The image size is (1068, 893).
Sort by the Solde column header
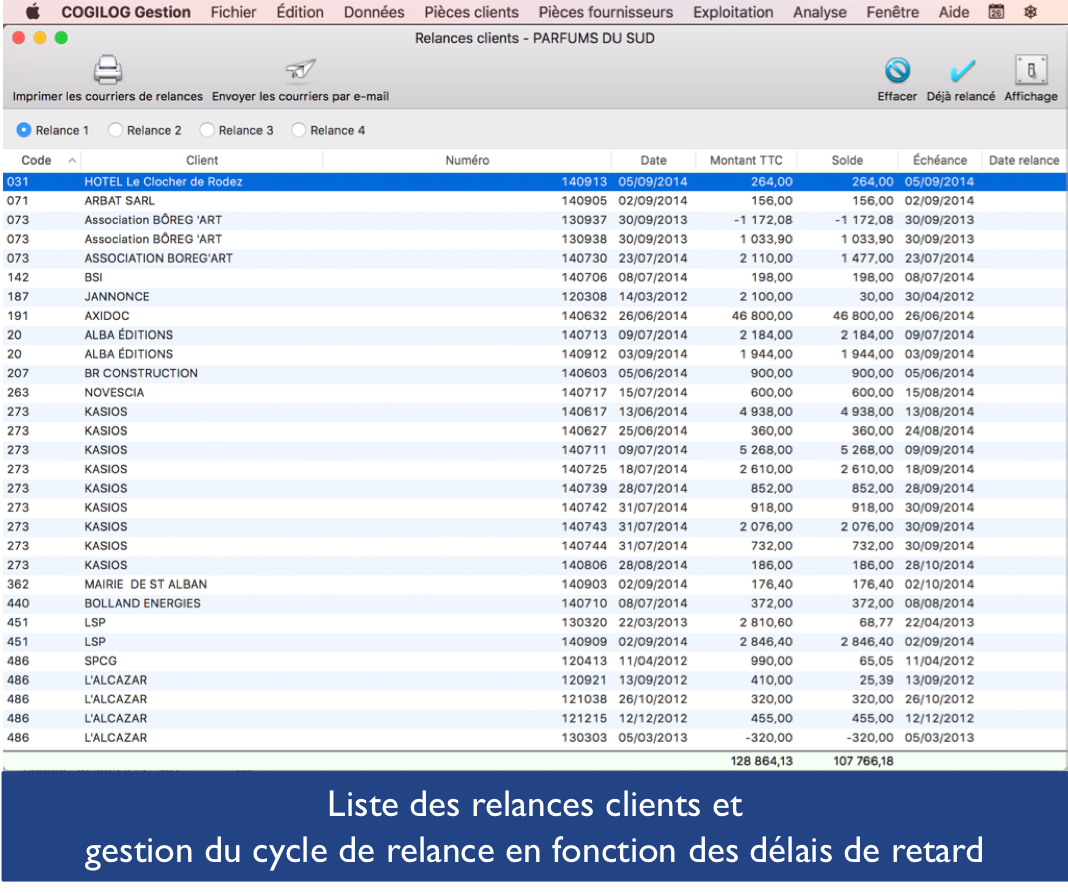pyautogui.click(x=847, y=161)
